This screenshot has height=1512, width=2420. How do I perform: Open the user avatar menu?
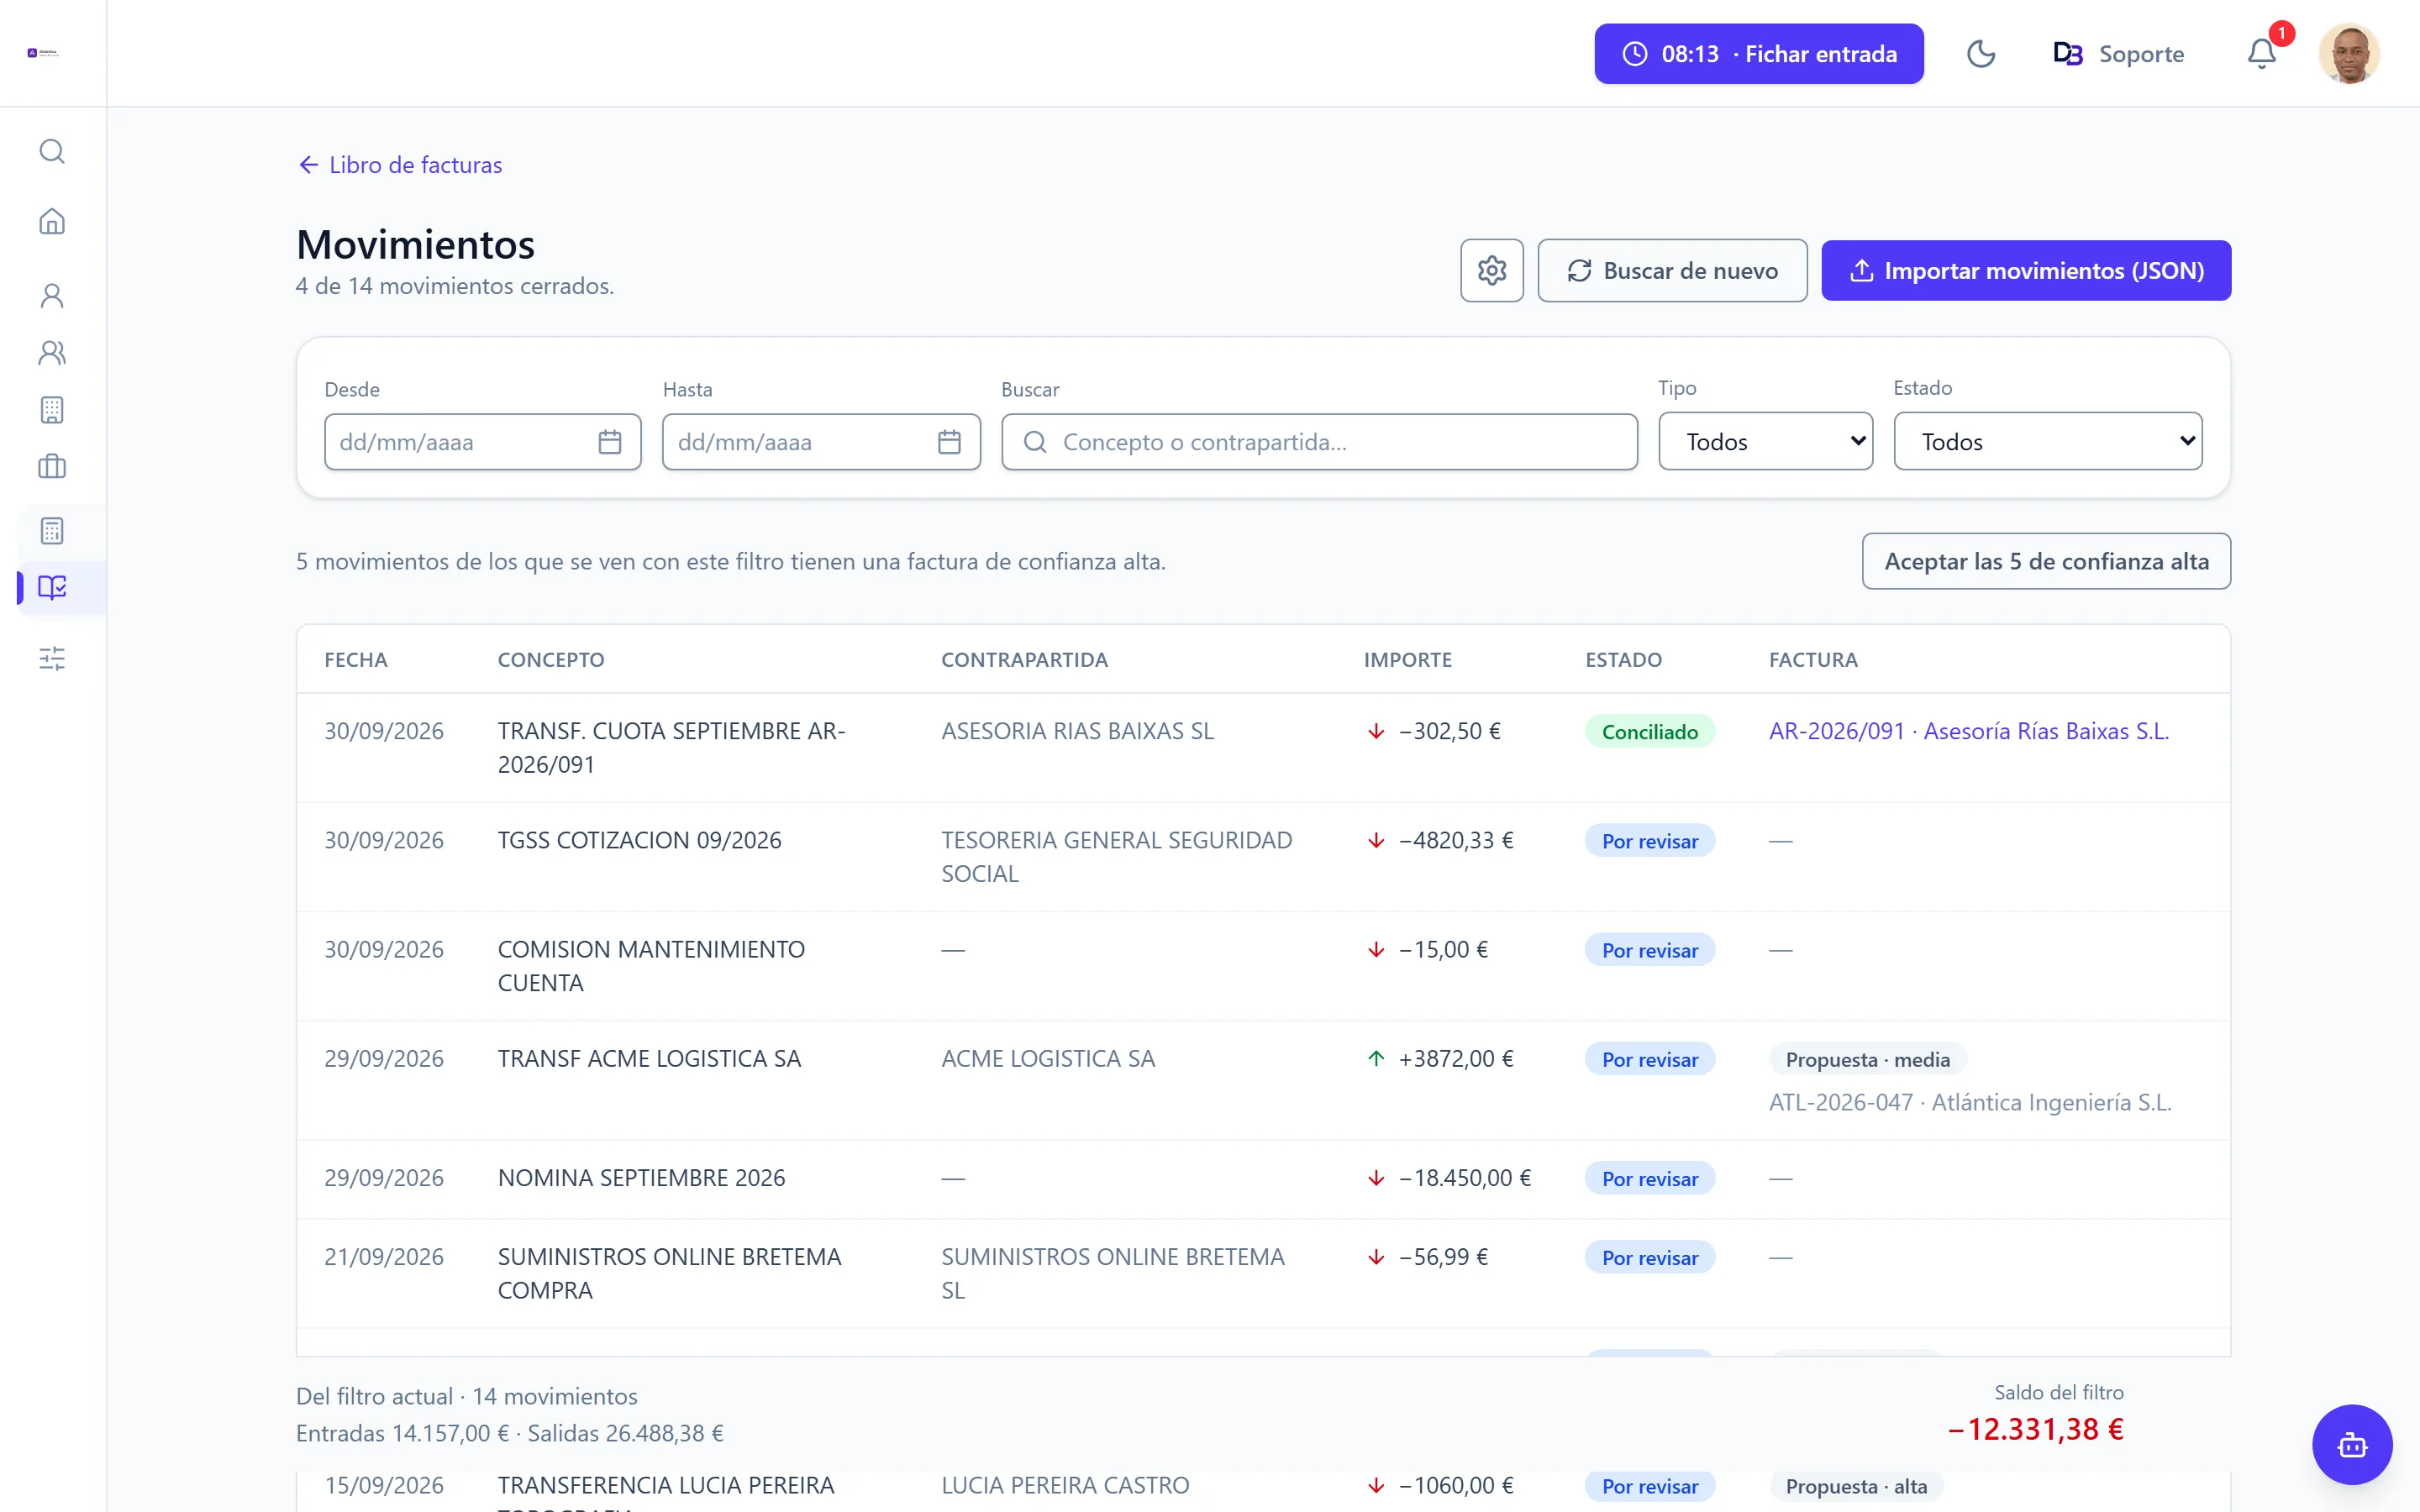2349,53
